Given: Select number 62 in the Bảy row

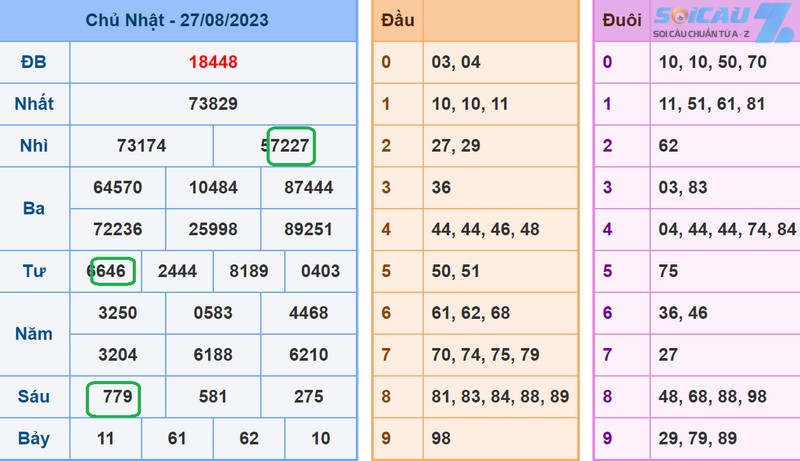Looking at the screenshot, I should [x=249, y=439].
